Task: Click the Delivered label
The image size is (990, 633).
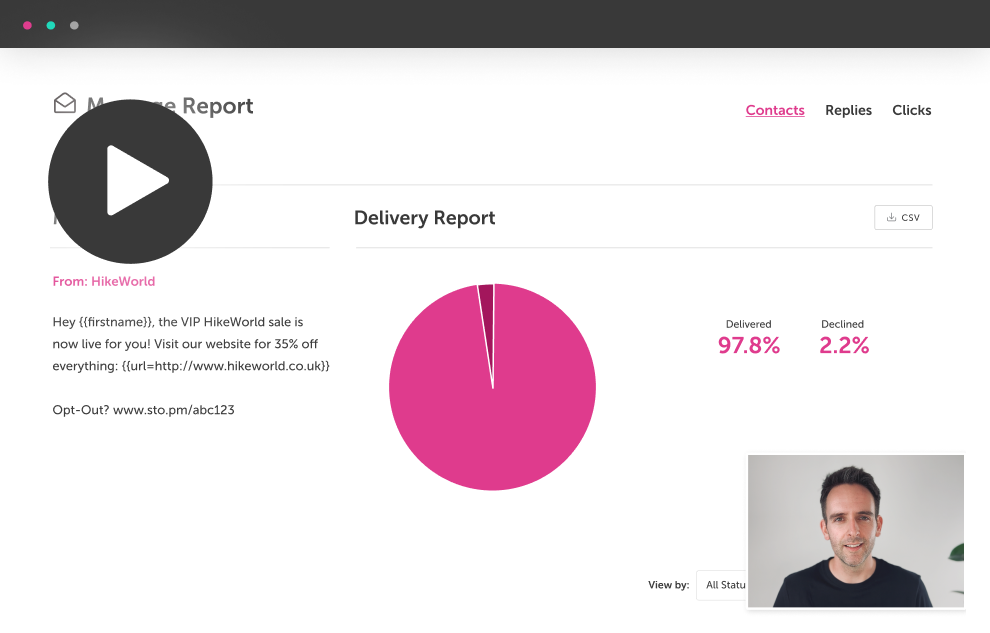Action: coord(748,324)
